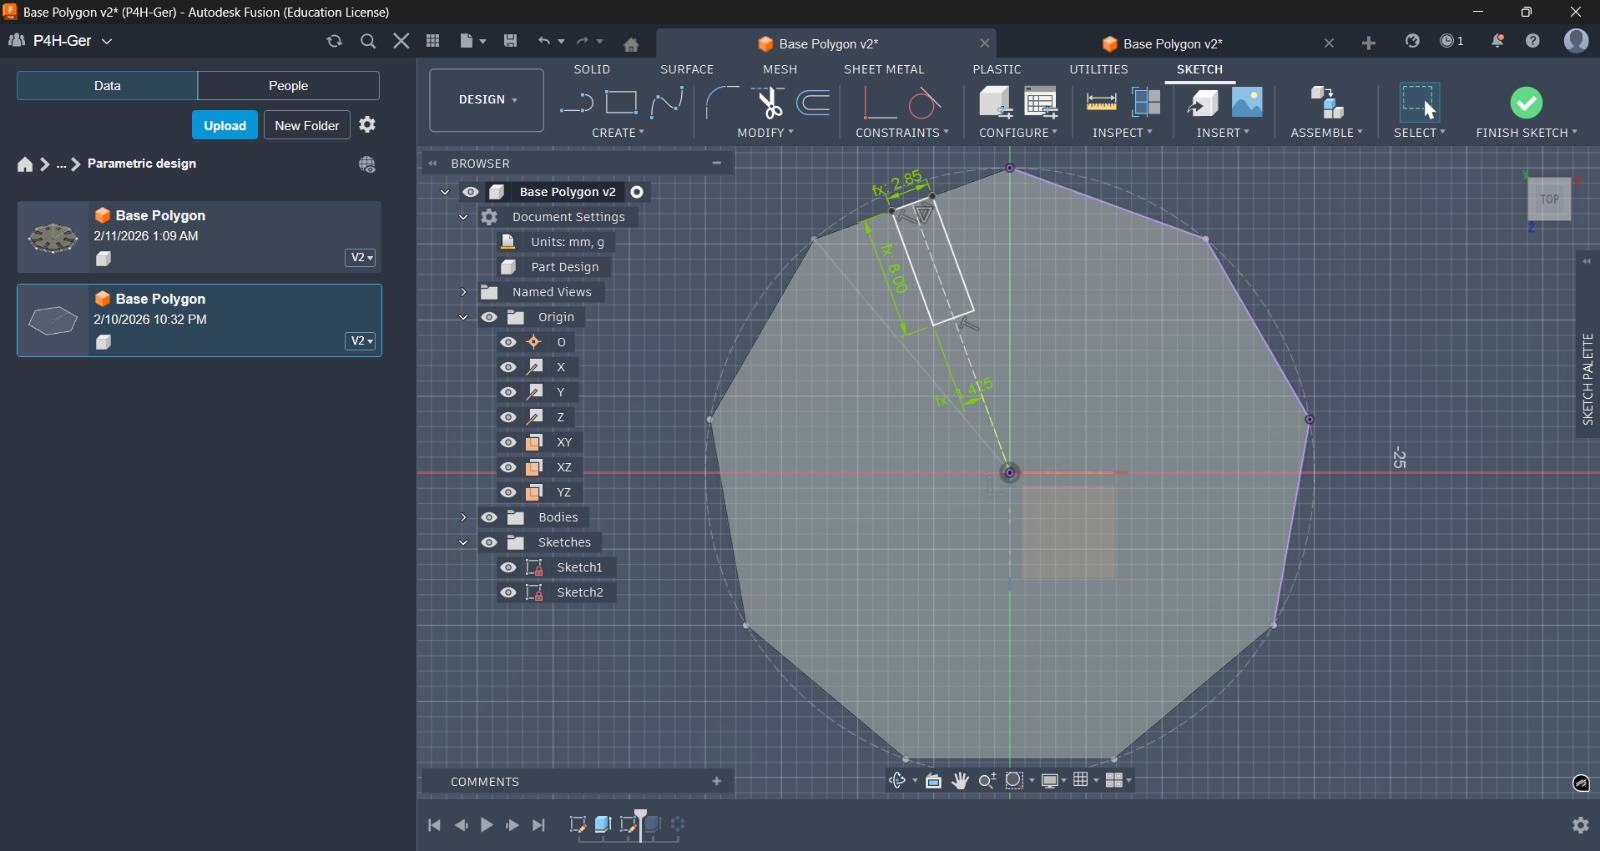The image size is (1600, 851).
Task: Switch to the SURFACE tab
Action: coord(686,69)
